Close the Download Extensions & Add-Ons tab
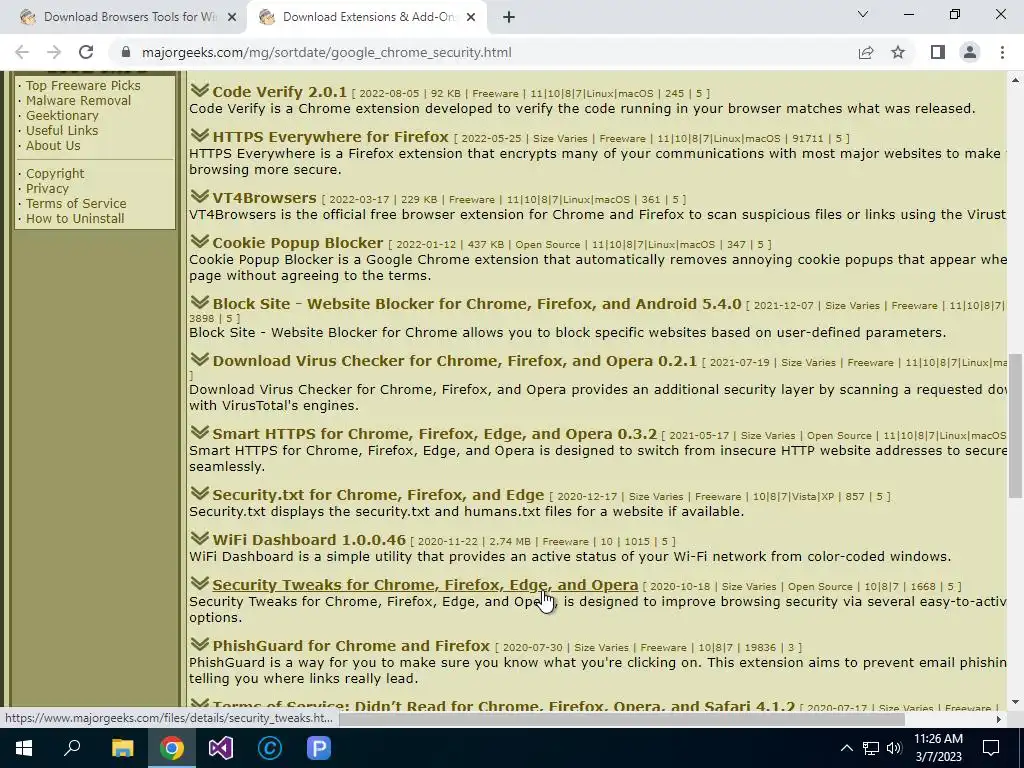The image size is (1024, 768). pyautogui.click(x=471, y=17)
